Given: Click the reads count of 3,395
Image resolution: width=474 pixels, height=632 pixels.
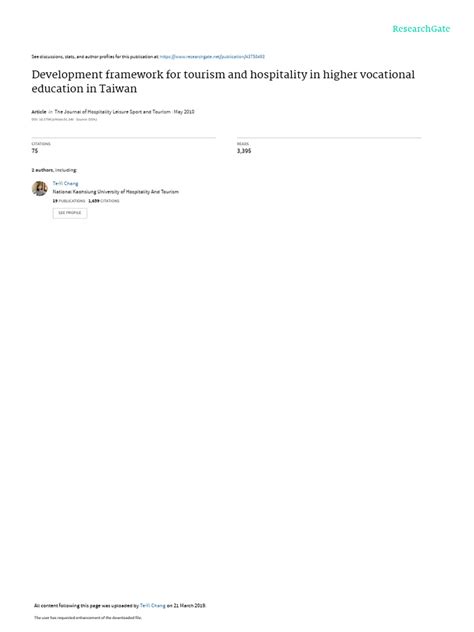Looking at the screenshot, I should (x=244, y=151).
